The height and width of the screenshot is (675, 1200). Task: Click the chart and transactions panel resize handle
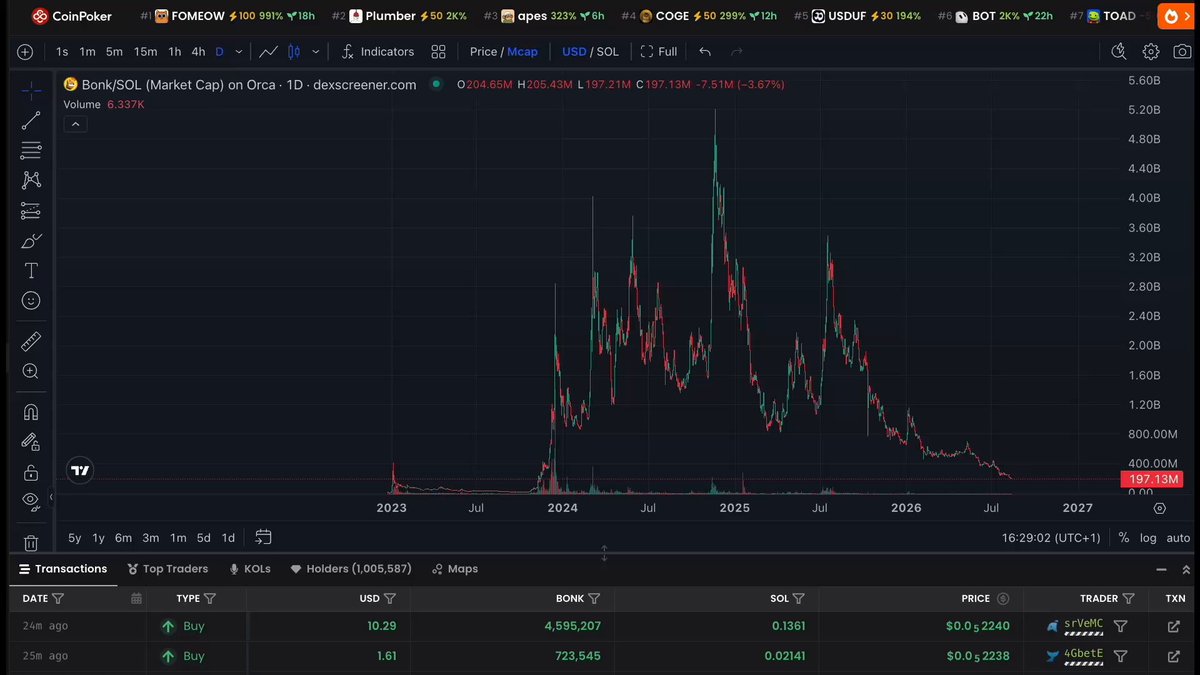(x=604, y=552)
